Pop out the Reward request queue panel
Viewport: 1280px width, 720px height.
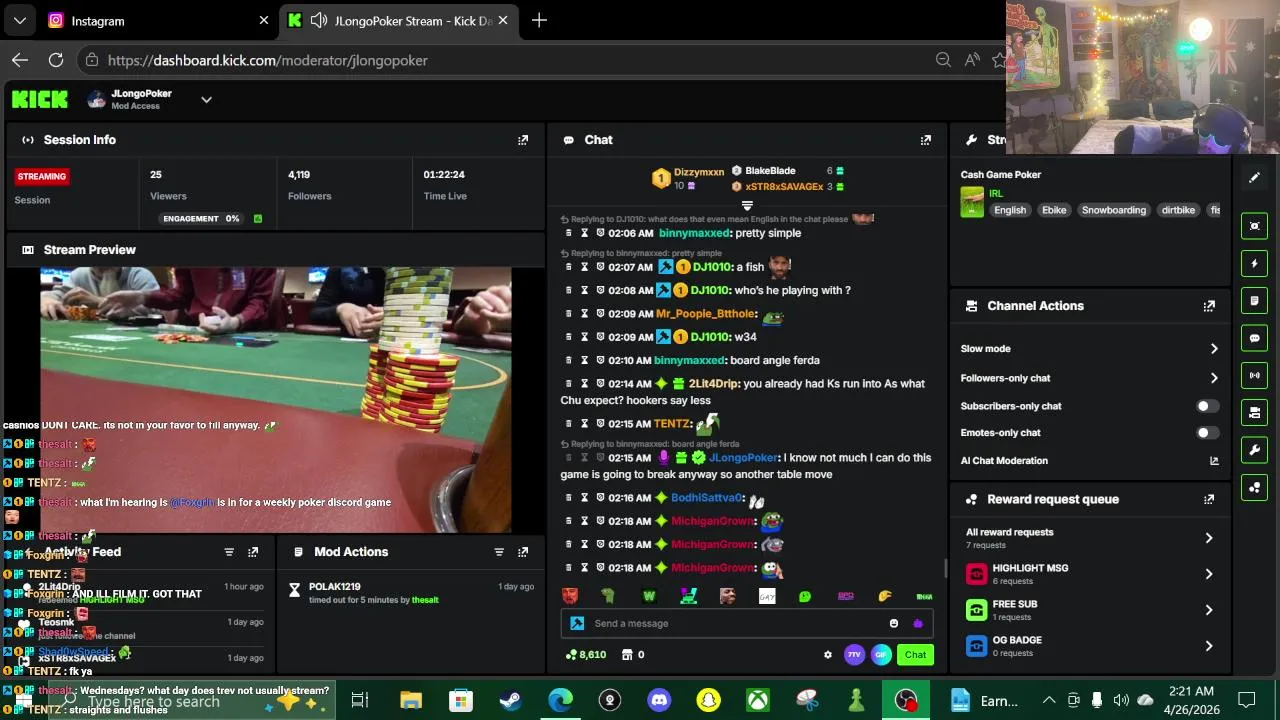click(1209, 499)
